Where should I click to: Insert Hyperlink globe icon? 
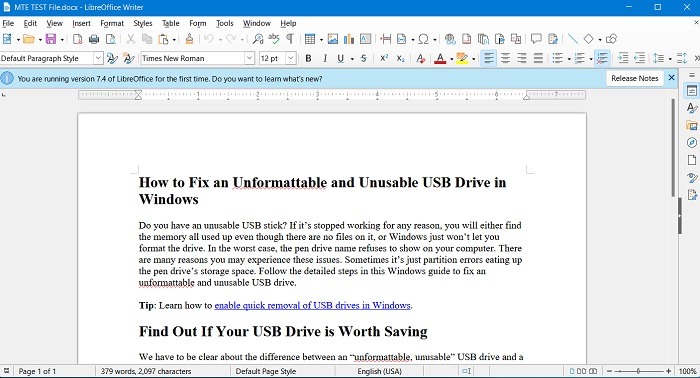[450, 39]
